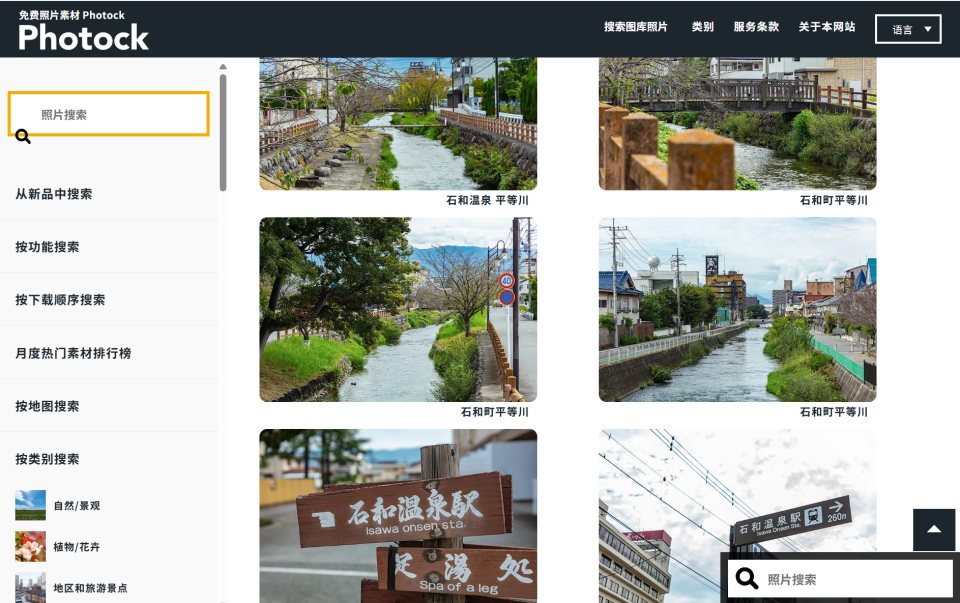Open the river photo with speed limit sign

point(397,309)
